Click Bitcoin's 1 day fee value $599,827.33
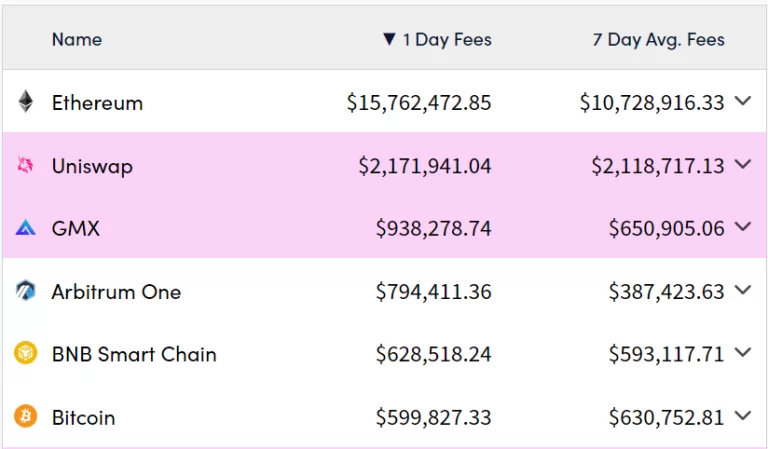 click(433, 417)
